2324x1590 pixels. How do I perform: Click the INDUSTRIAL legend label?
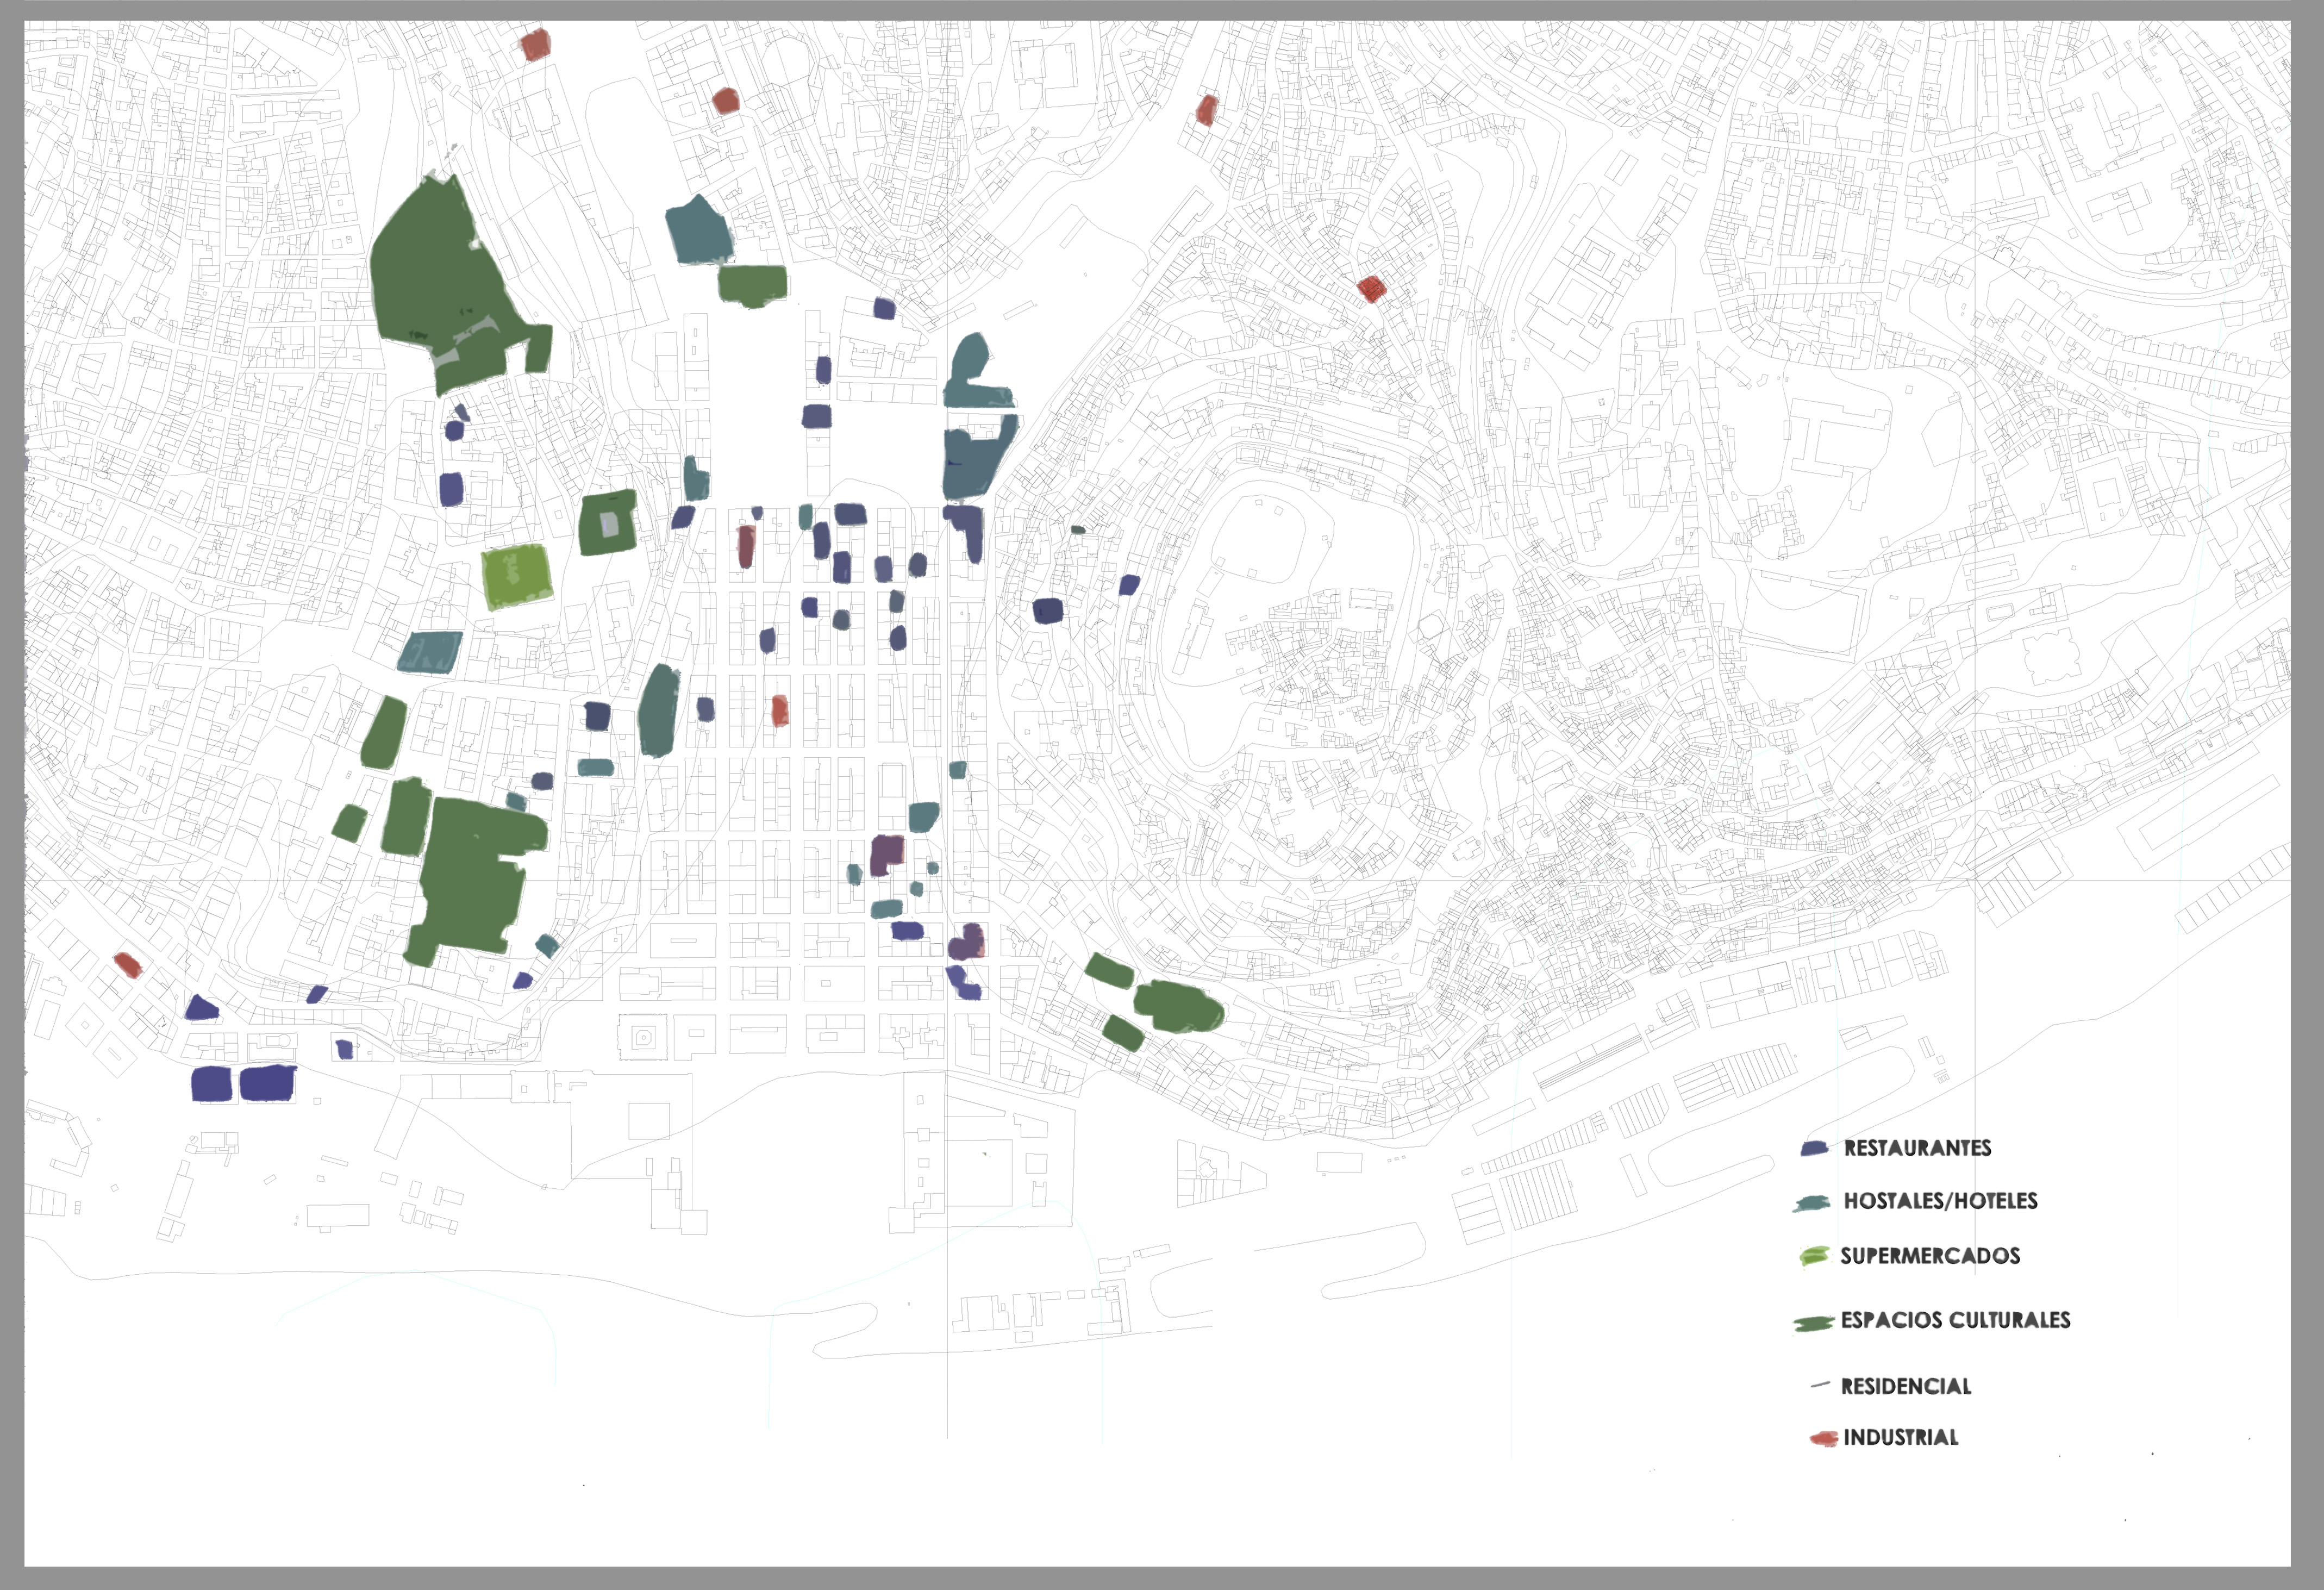click(1901, 1438)
